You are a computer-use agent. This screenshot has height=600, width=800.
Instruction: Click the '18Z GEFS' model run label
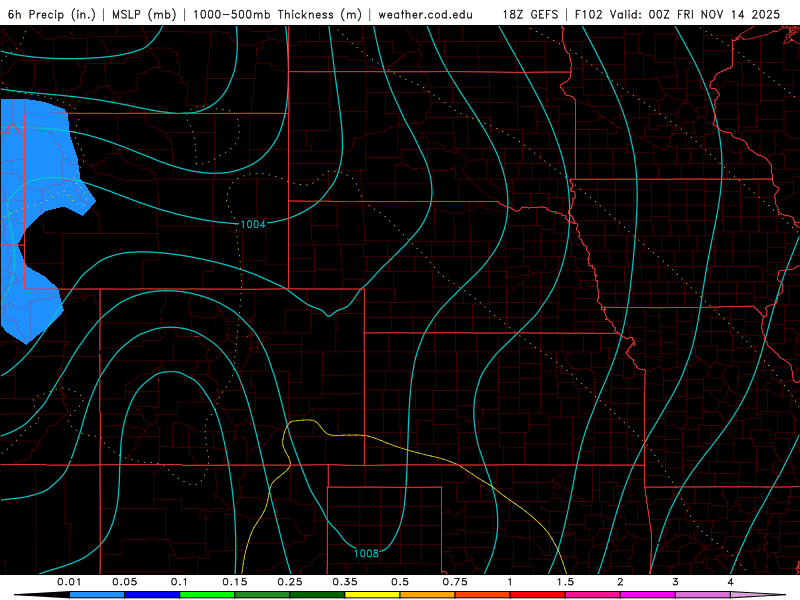[530, 14]
